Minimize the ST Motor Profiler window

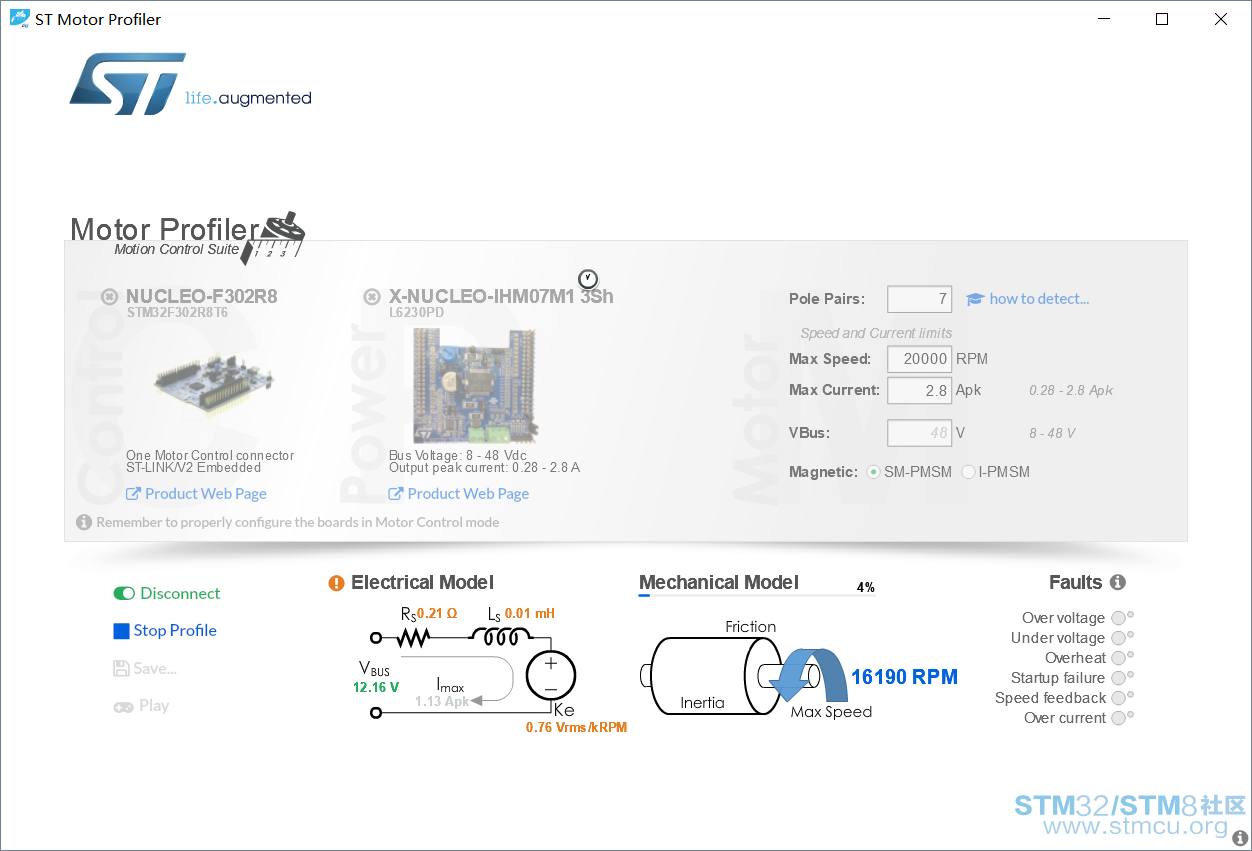[1103, 19]
